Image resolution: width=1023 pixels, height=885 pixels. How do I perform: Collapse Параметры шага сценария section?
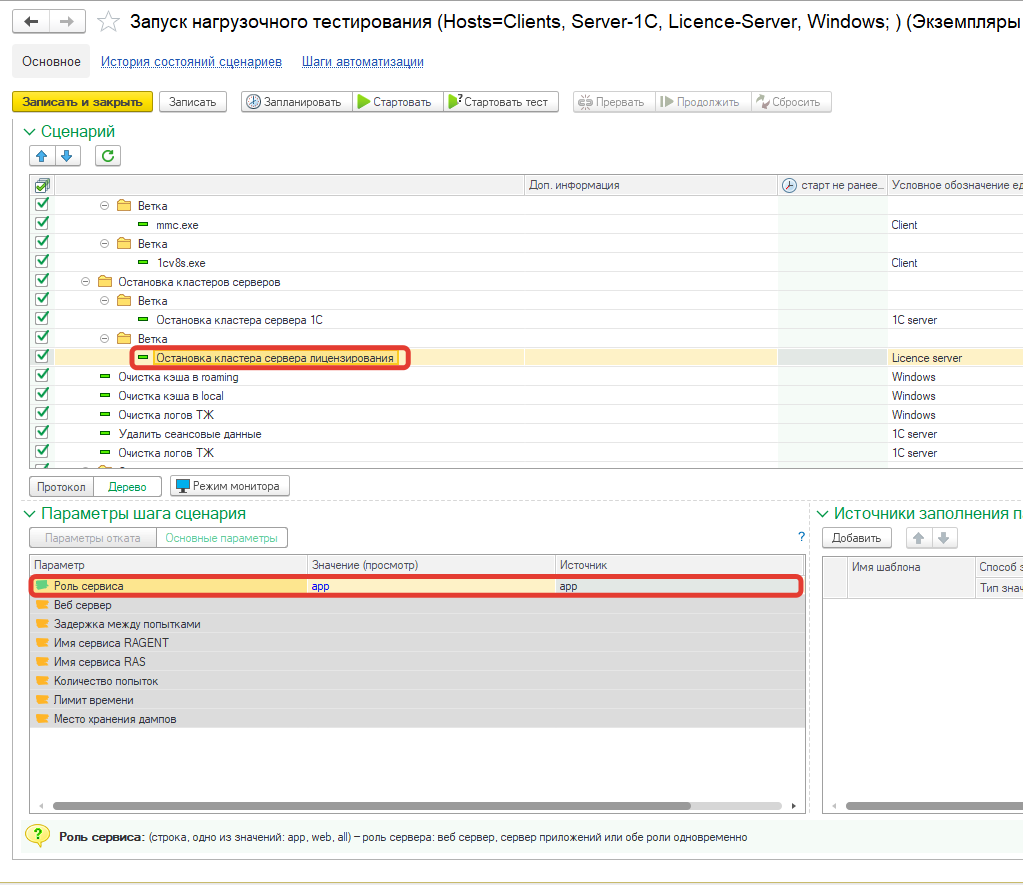(29, 514)
